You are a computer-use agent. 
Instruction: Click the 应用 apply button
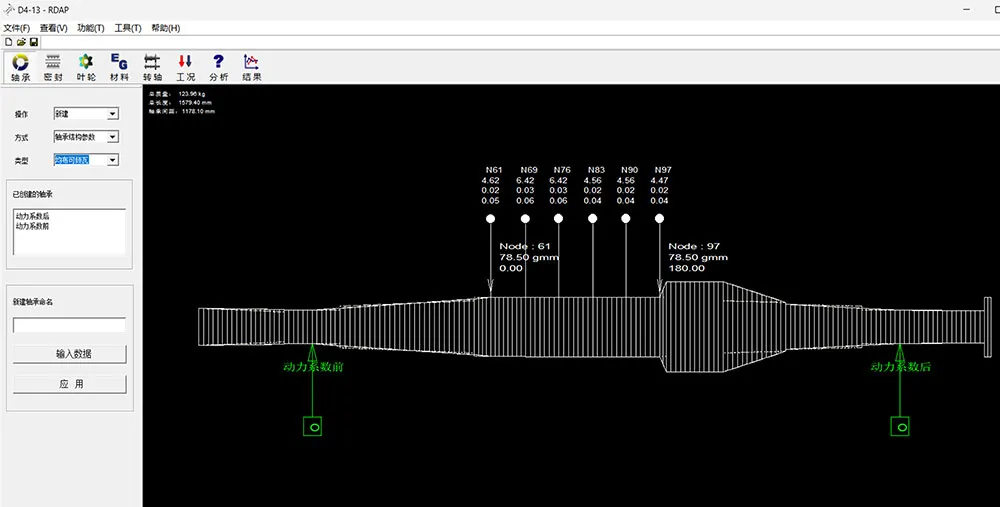click(70, 385)
